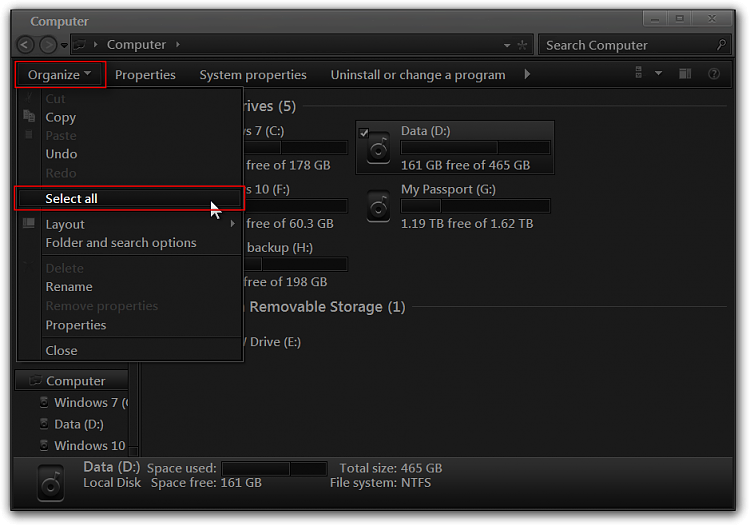Viewport: 750px width, 526px height.
Task: Open the view options dropdown arrow
Action: 658,73
